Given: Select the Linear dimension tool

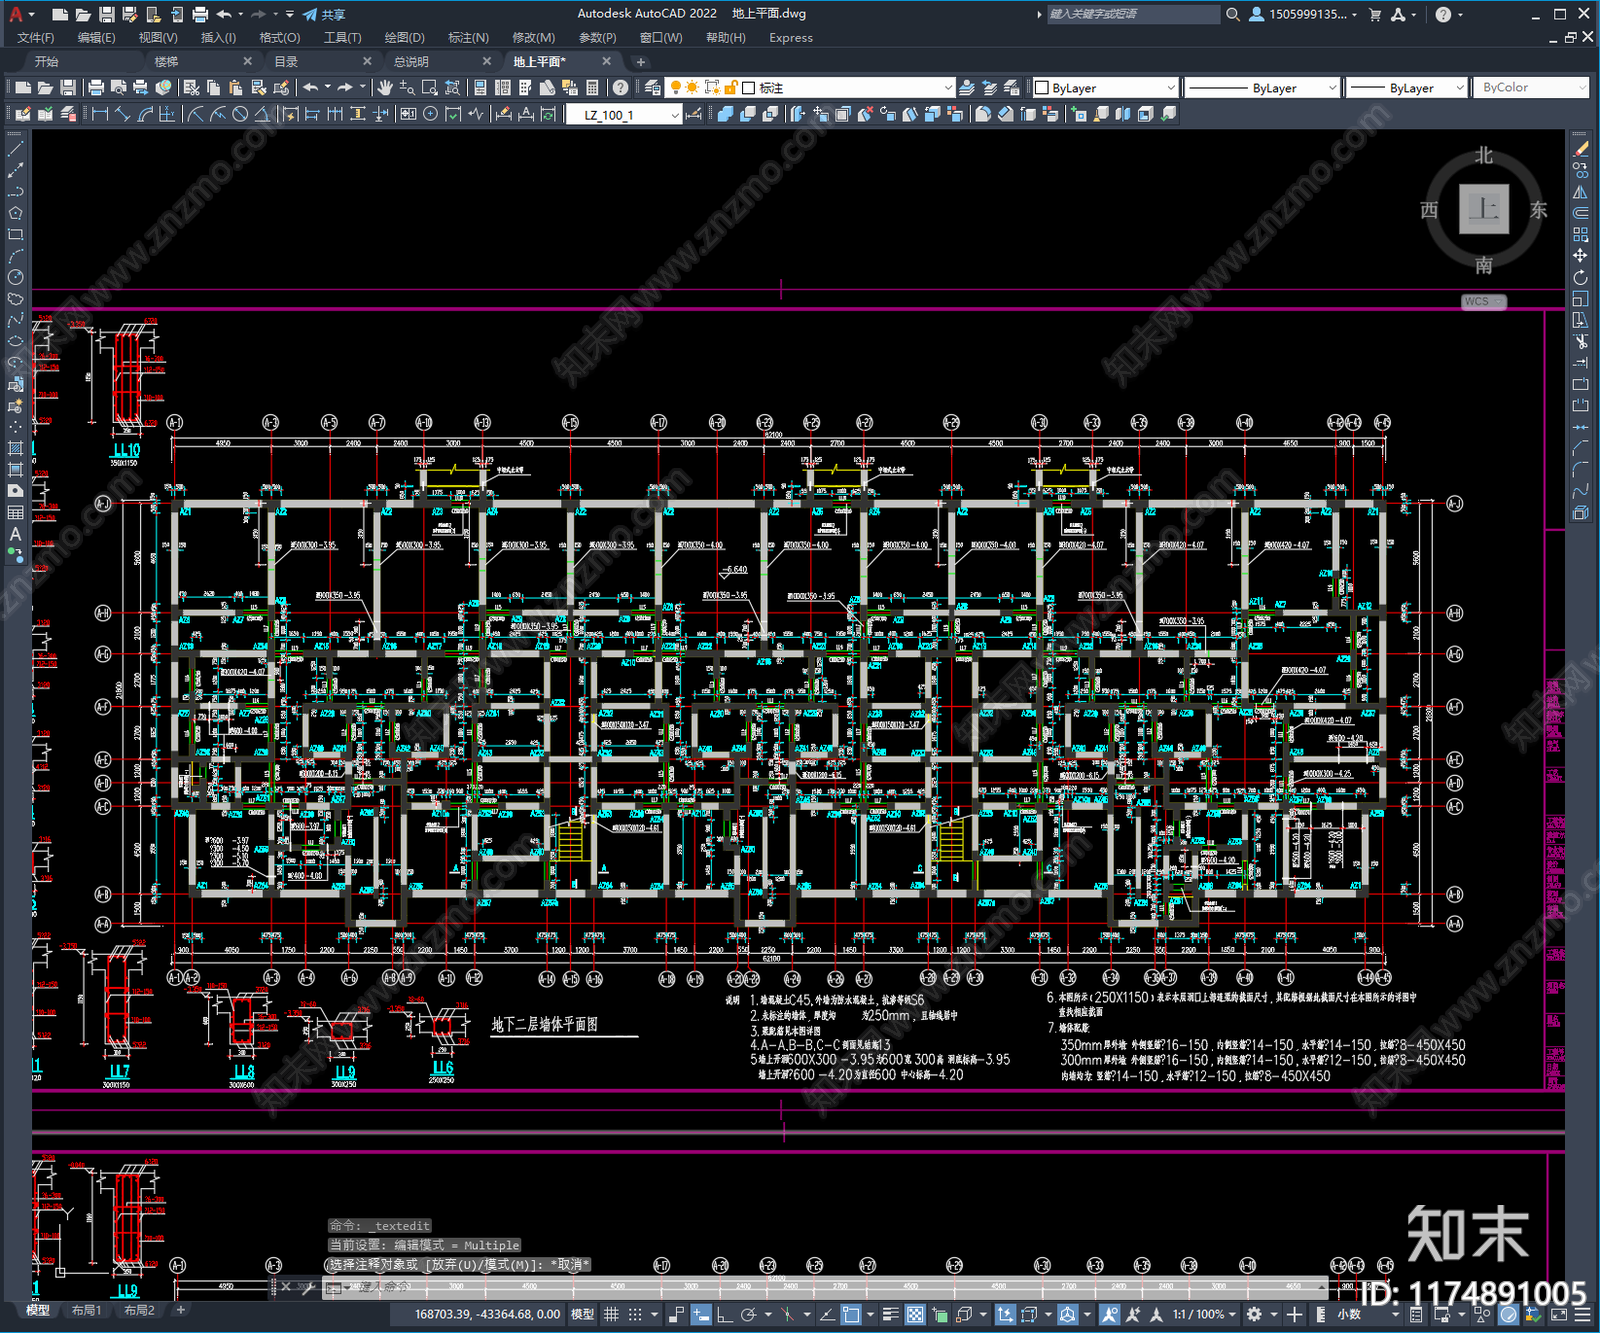Looking at the screenshot, I should tap(100, 114).
